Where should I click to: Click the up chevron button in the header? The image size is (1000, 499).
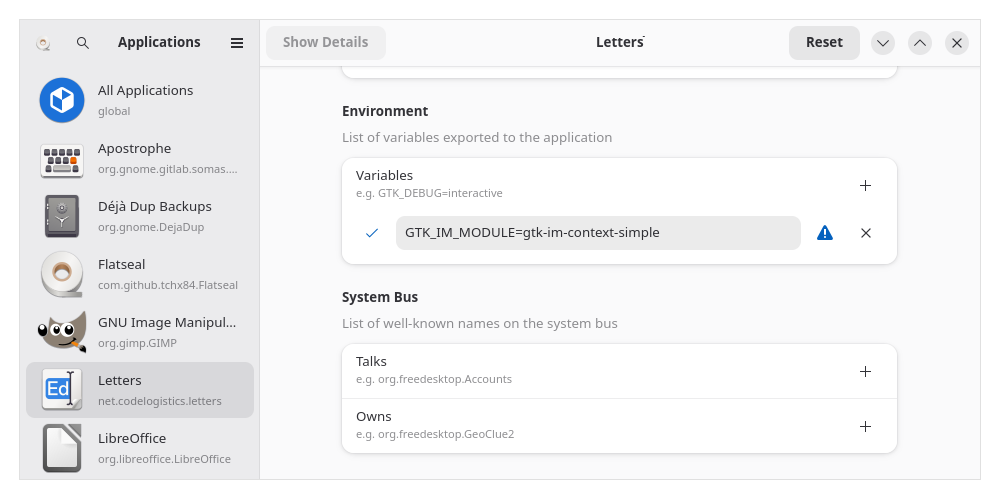(920, 43)
